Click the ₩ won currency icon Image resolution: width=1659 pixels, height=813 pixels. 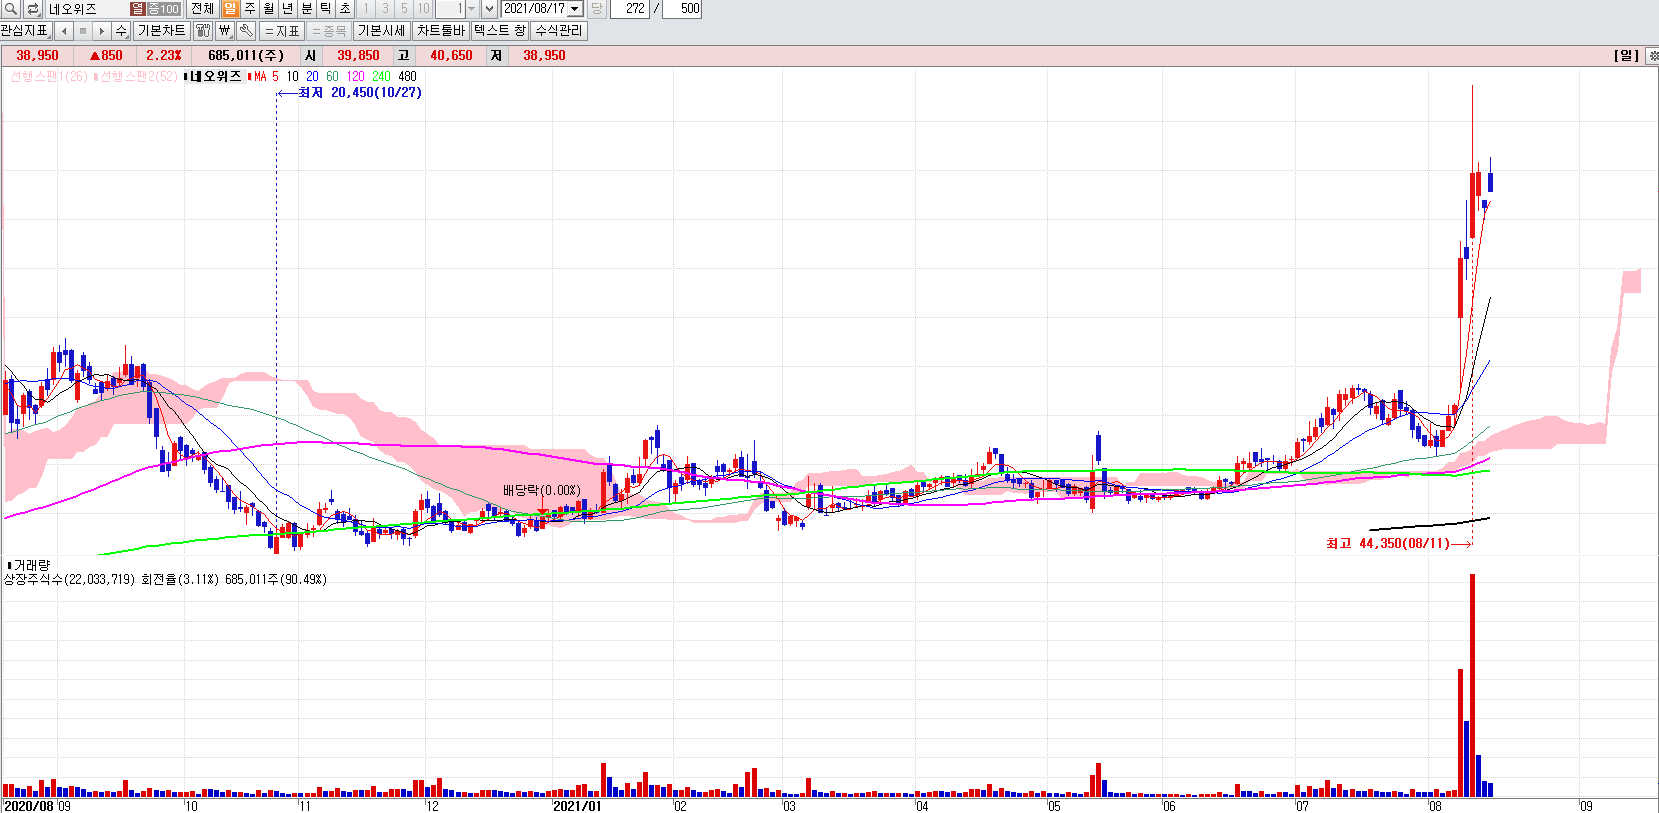coord(225,31)
